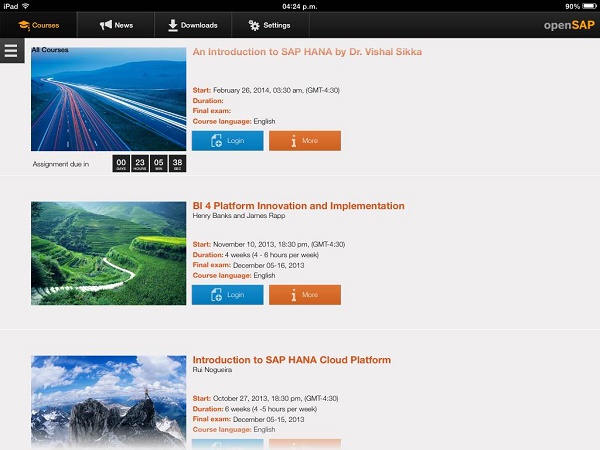Open title An Introduction to SAP HANA by Dr. Vishal Sikka
600x450 pixels.
coord(307,52)
